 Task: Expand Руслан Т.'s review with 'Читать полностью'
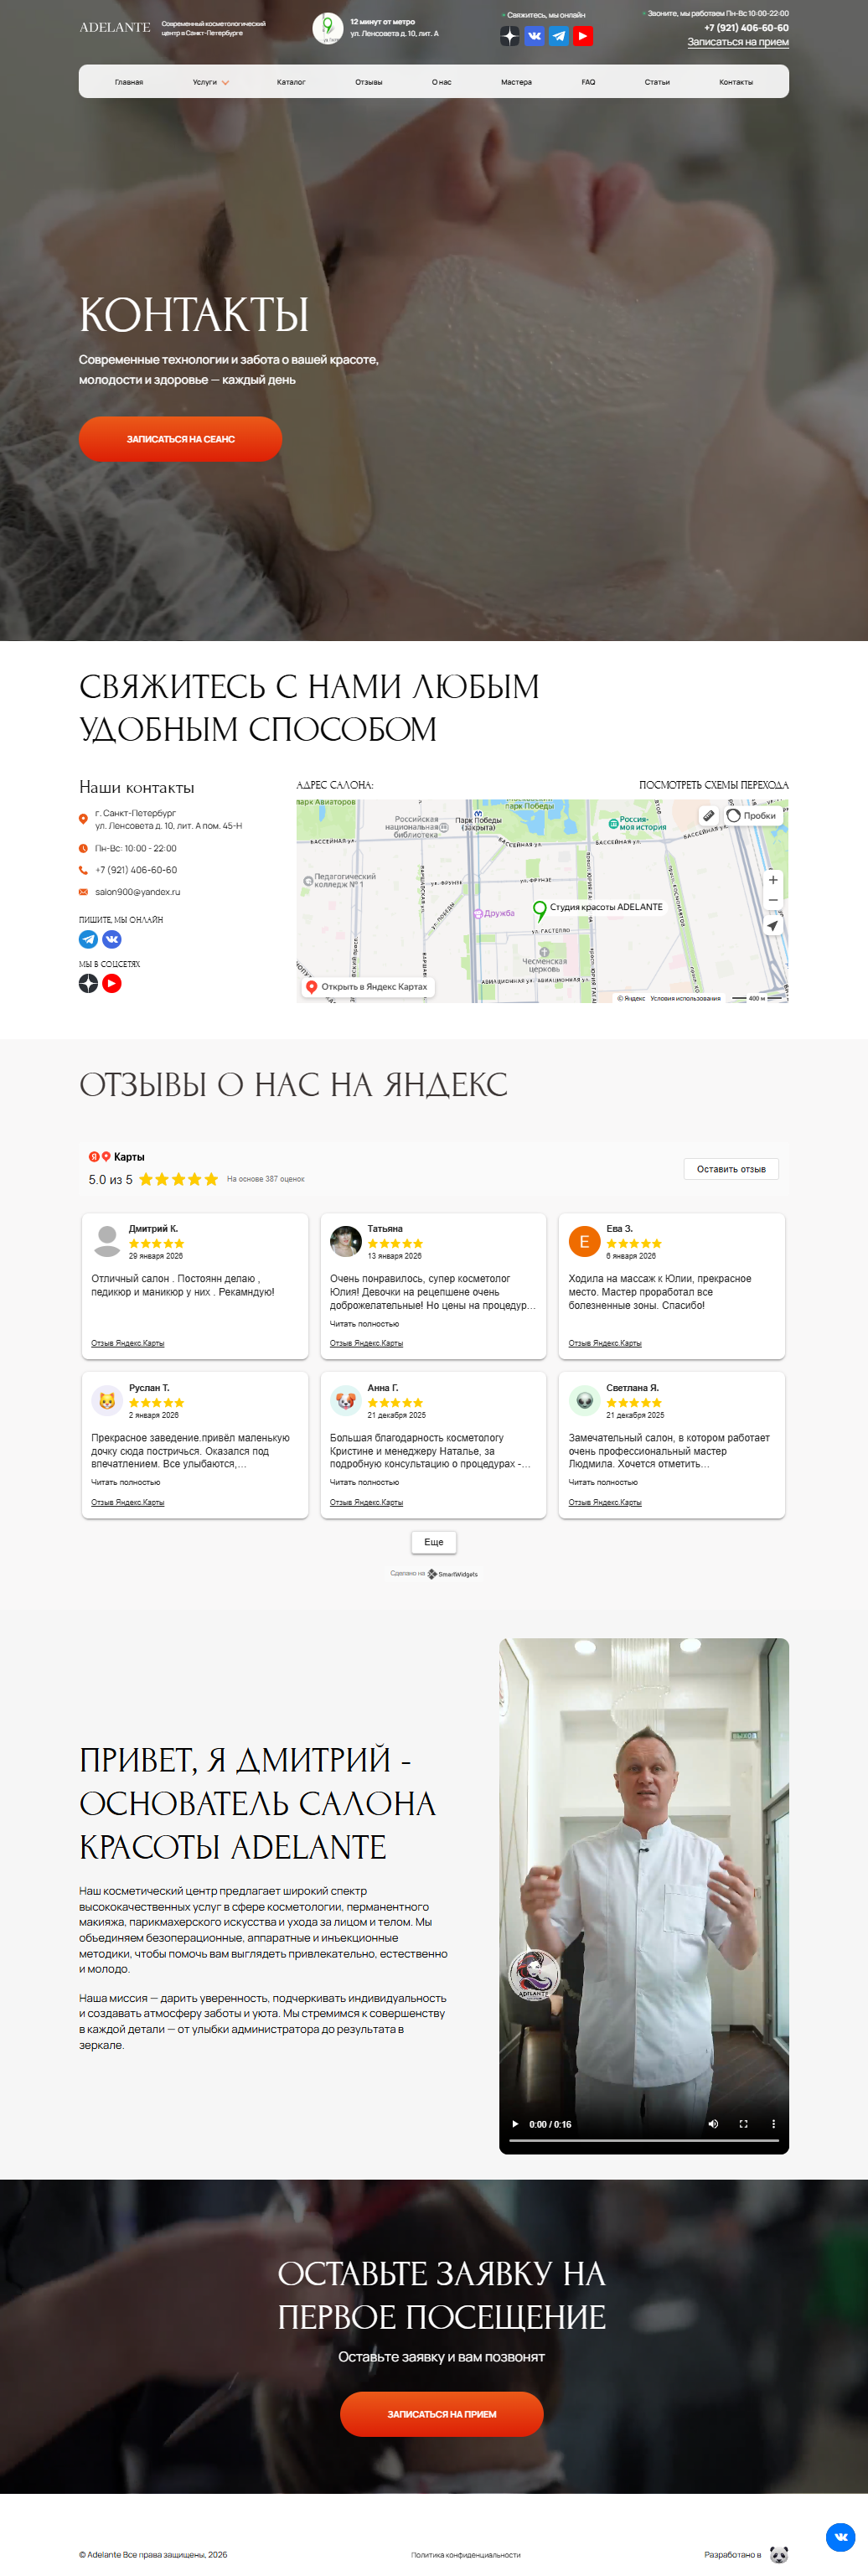[125, 1482]
